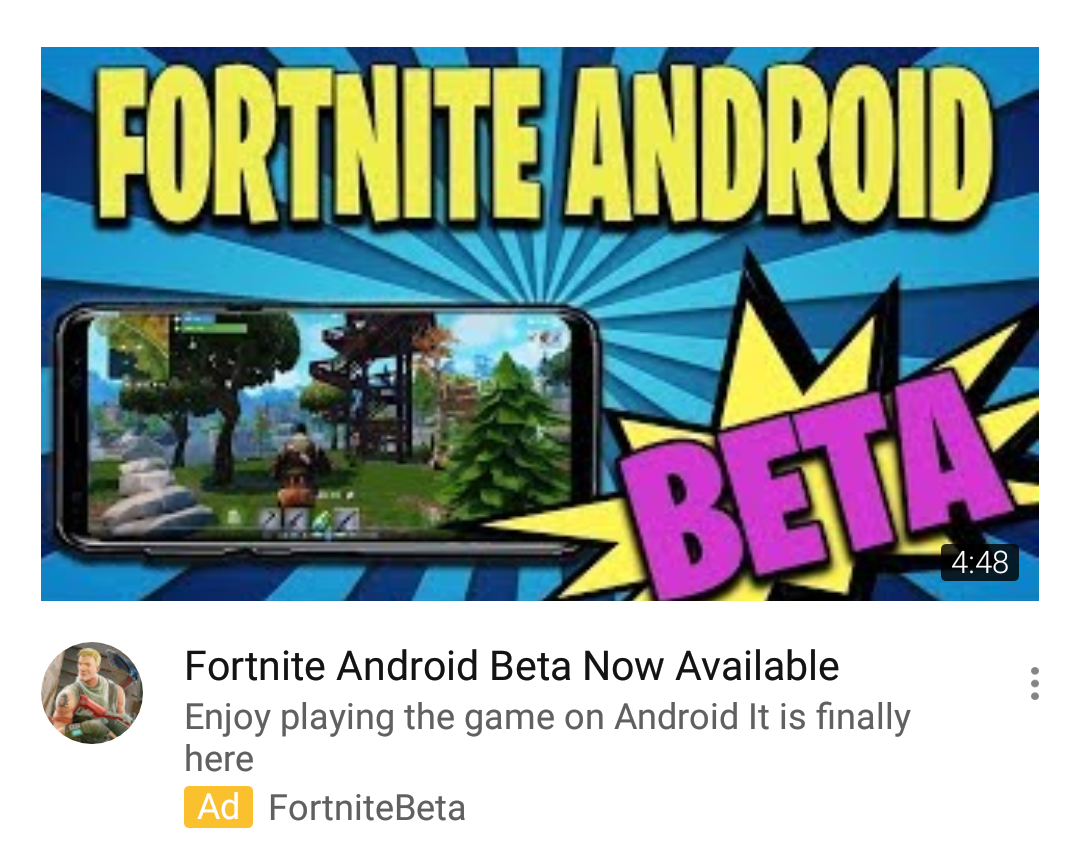Tap the FortniteBeta channel avatar

pyautogui.click(x=92, y=693)
